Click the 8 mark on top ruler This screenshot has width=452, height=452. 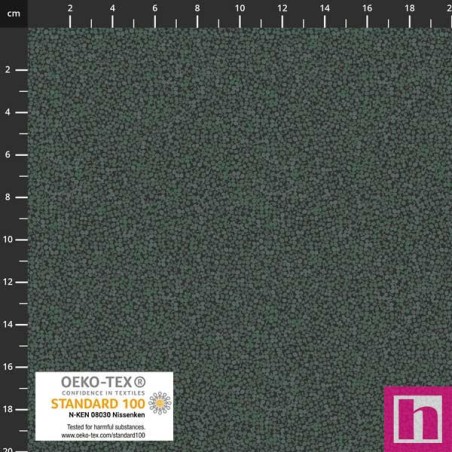(197, 8)
